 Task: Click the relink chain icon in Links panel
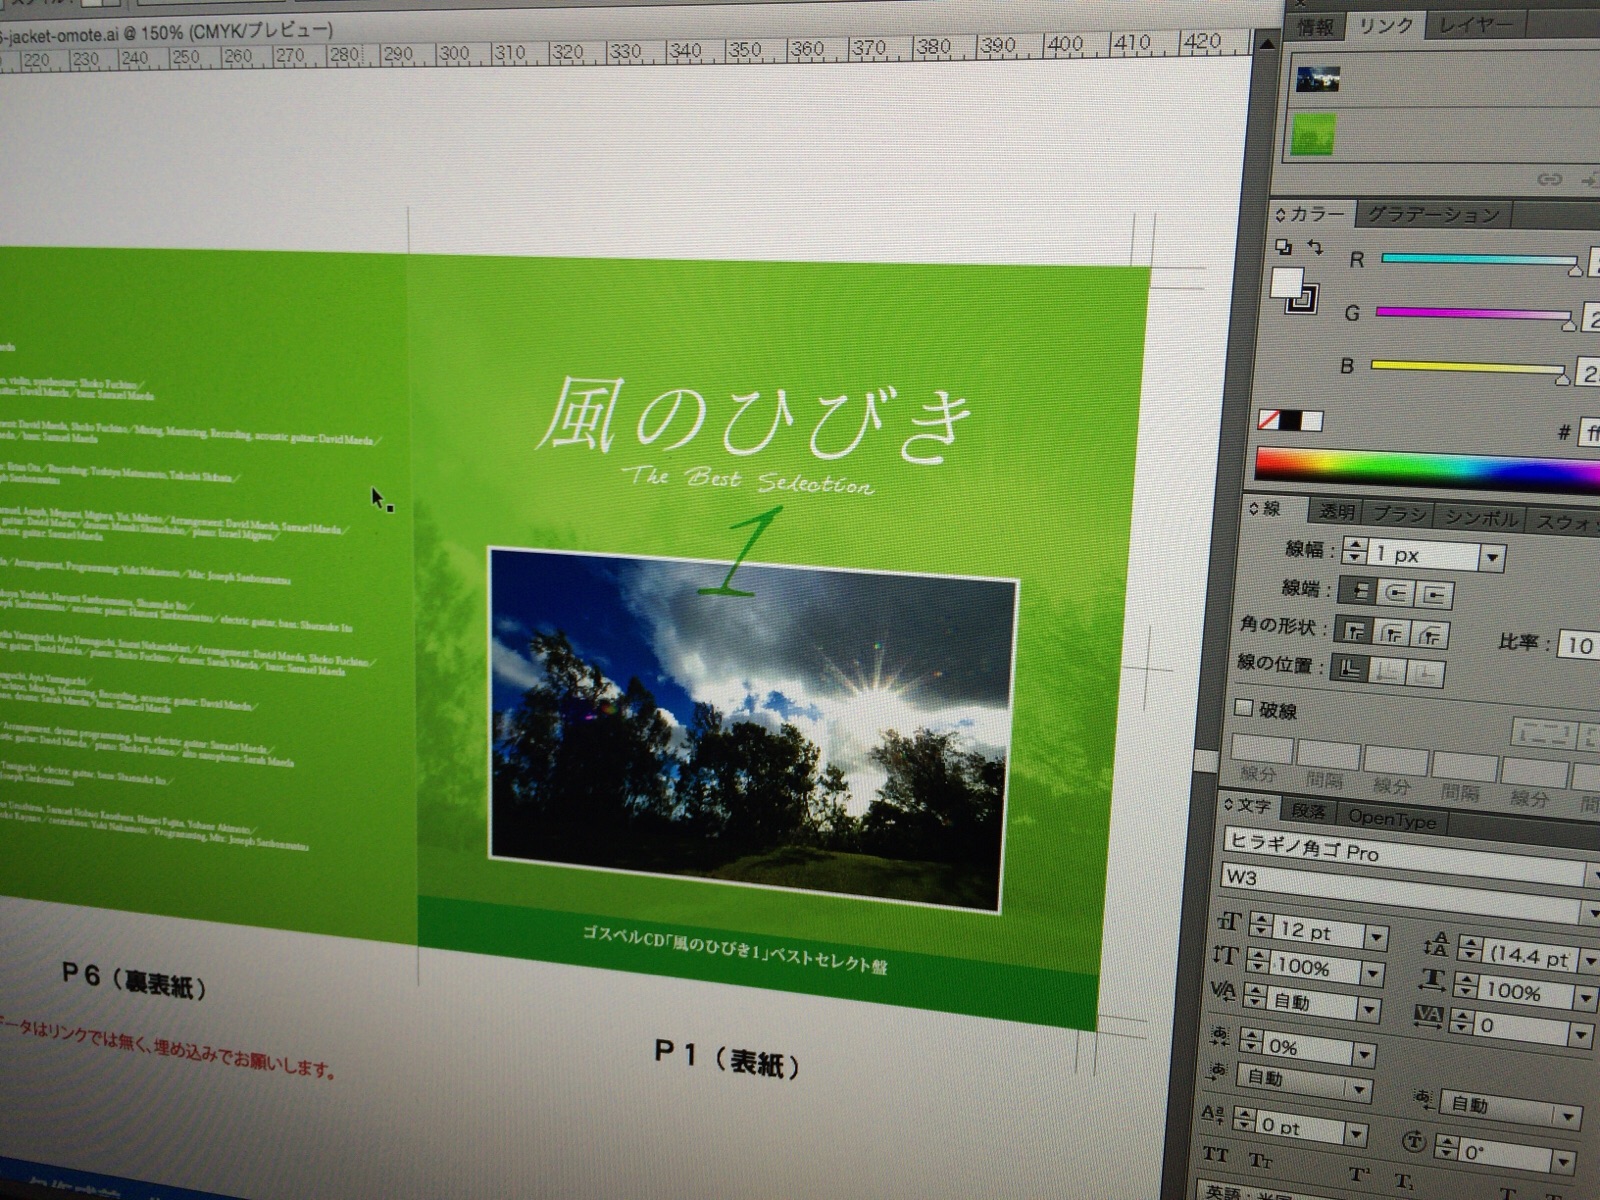click(1549, 179)
